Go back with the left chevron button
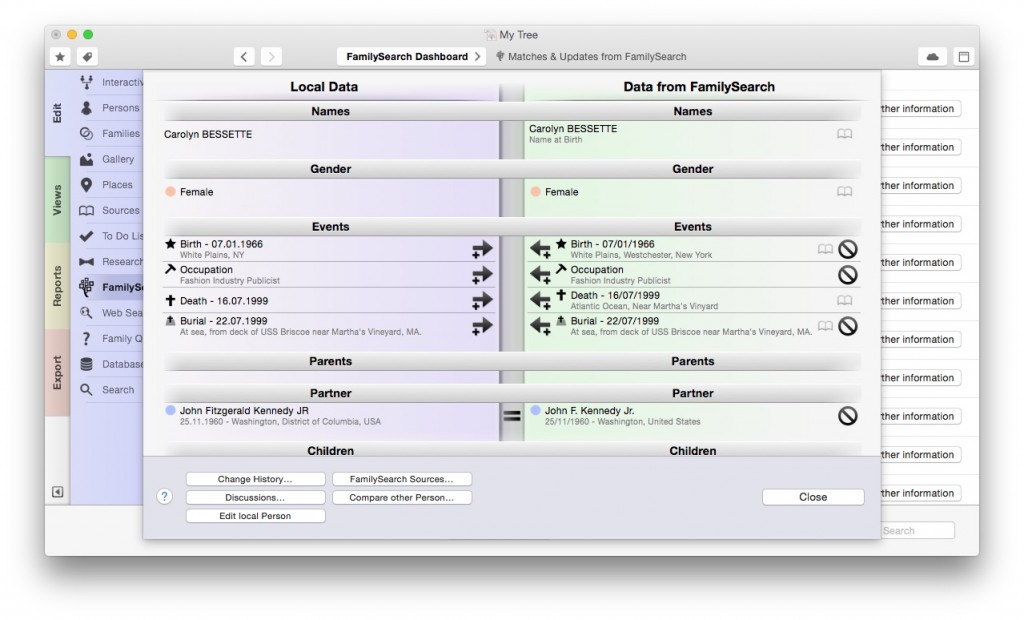Screen dimensions: 1024x620 244,57
